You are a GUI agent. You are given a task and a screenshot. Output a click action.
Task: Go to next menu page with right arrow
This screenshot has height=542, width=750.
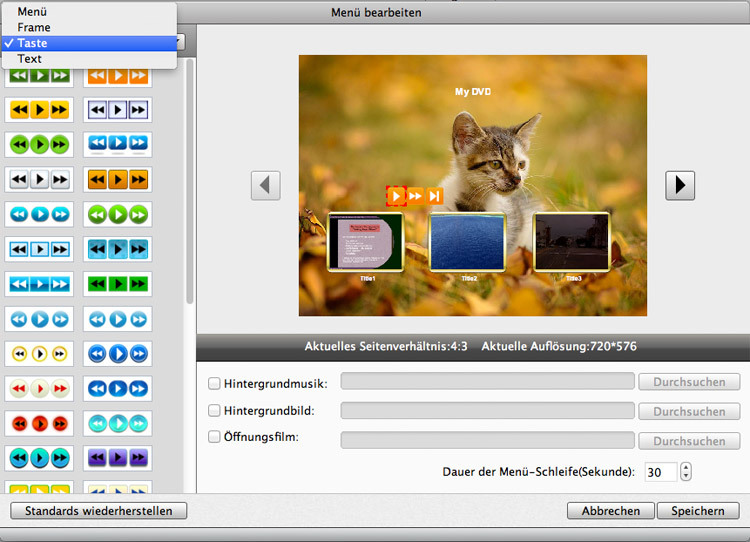pos(680,185)
